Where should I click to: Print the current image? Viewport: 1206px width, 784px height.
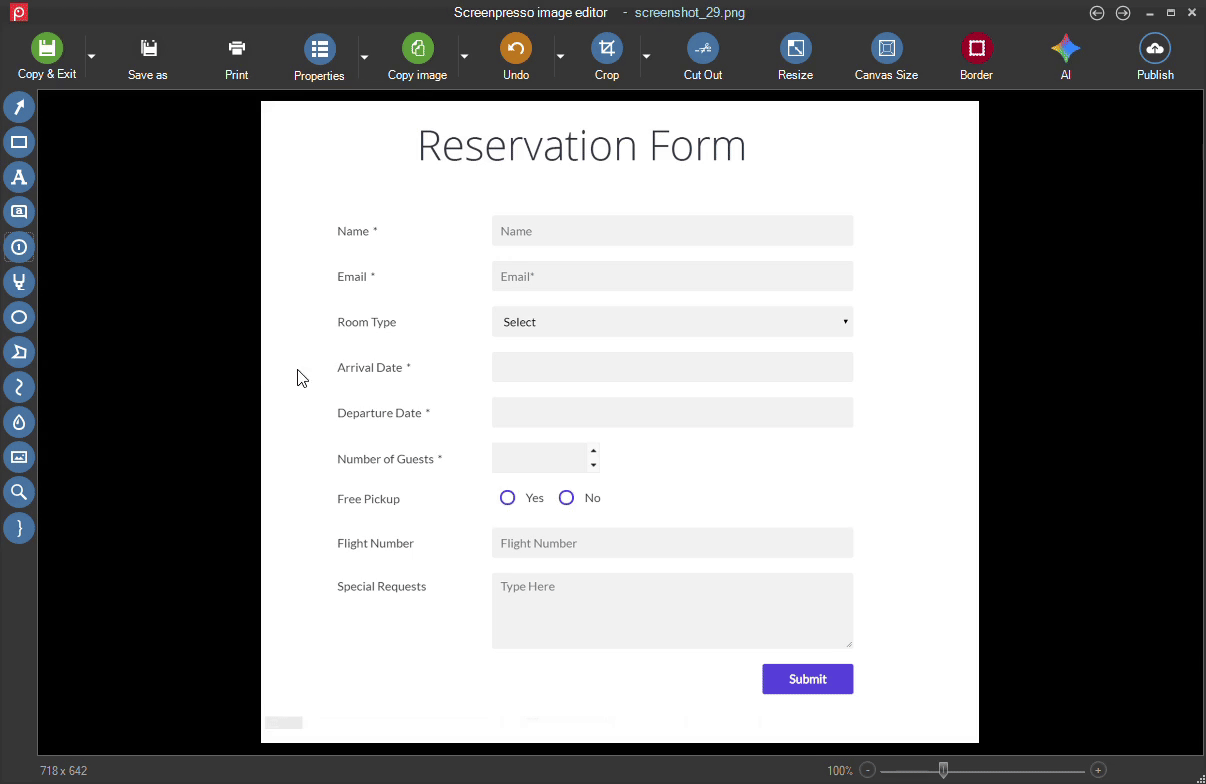(x=237, y=57)
